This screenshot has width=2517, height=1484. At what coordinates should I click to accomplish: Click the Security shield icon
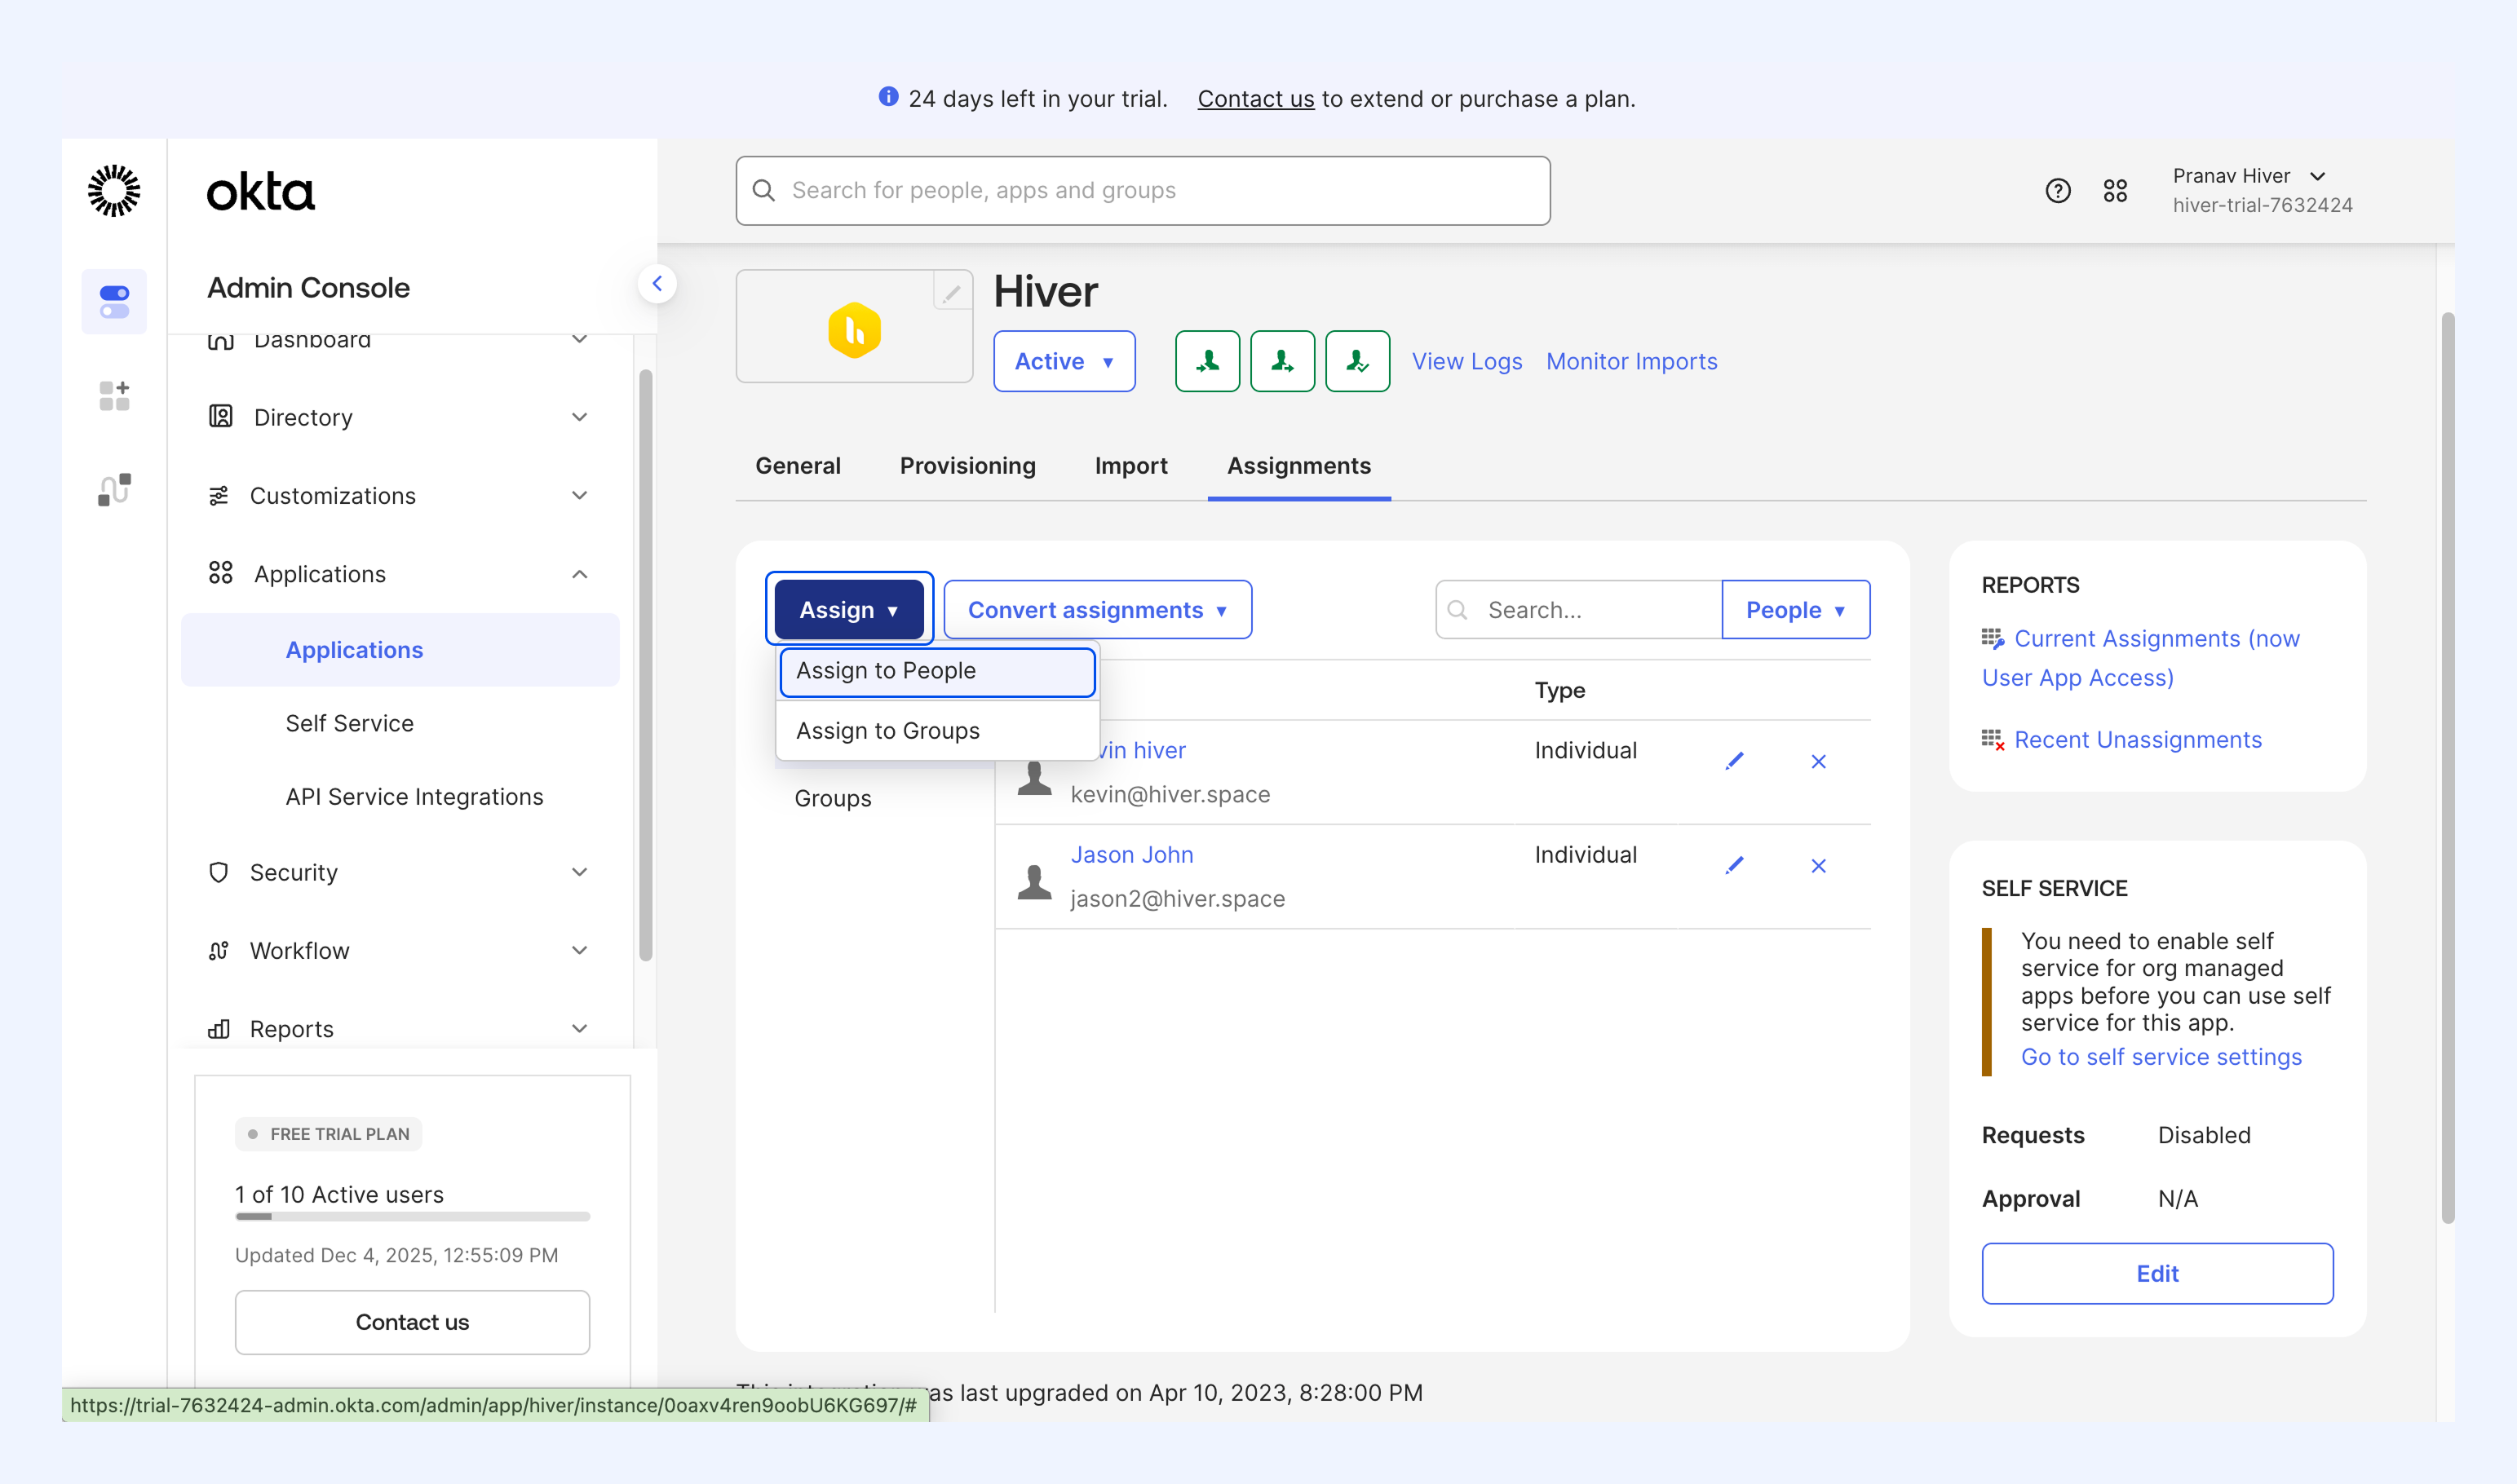pyautogui.click(x=218, y=872)
